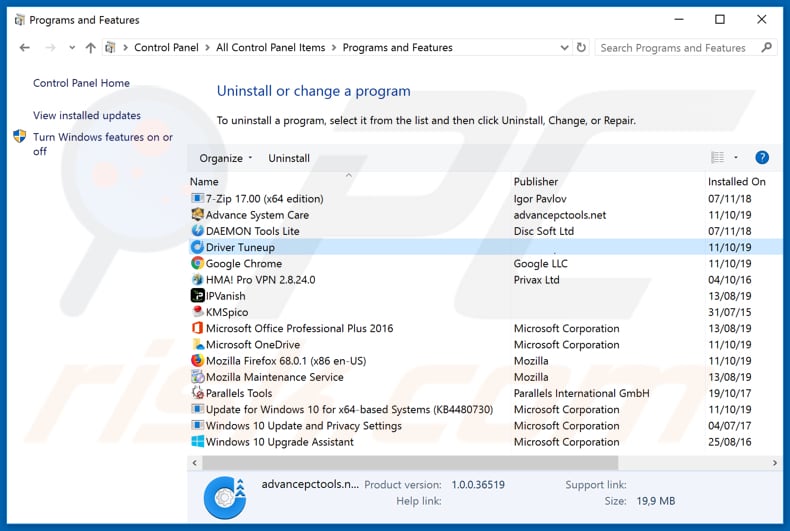Click publisher advancepctools.net cell

560,215
